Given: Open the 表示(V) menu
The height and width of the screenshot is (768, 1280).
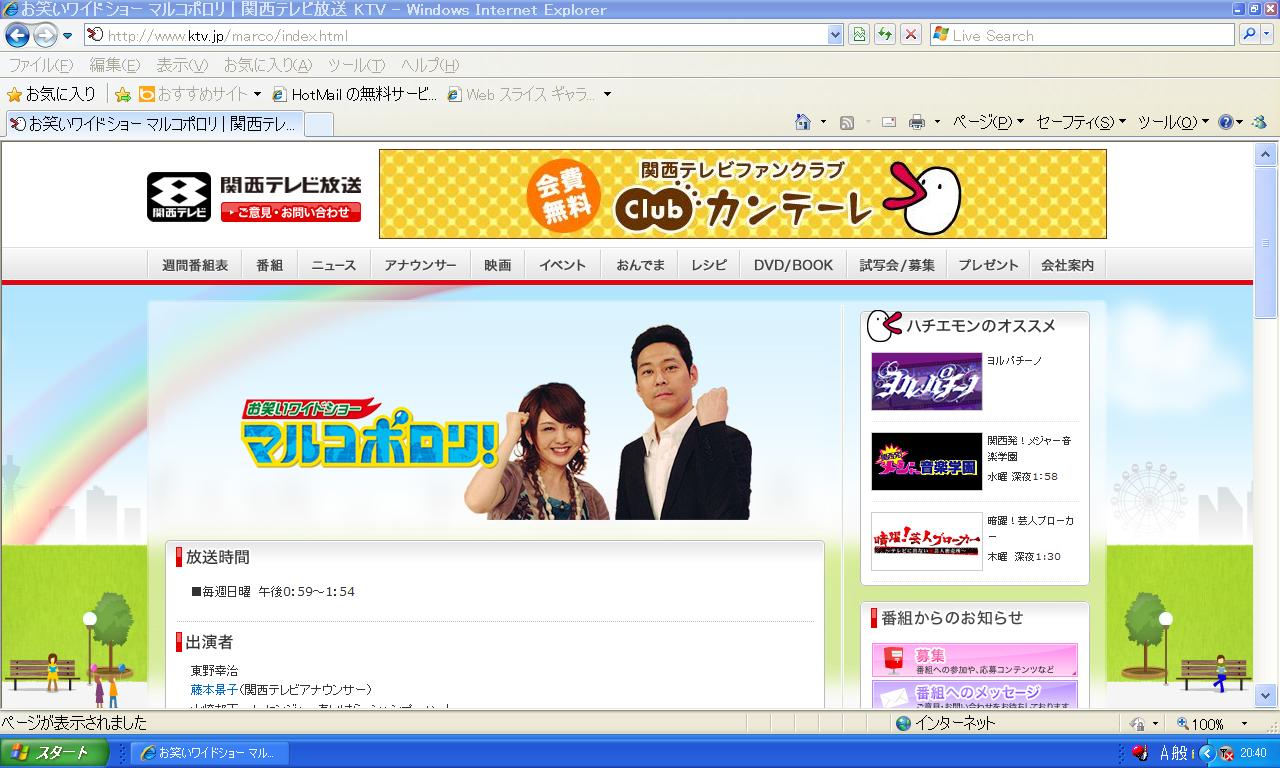Looking at the screenshot, I should [x=182, y=65].
